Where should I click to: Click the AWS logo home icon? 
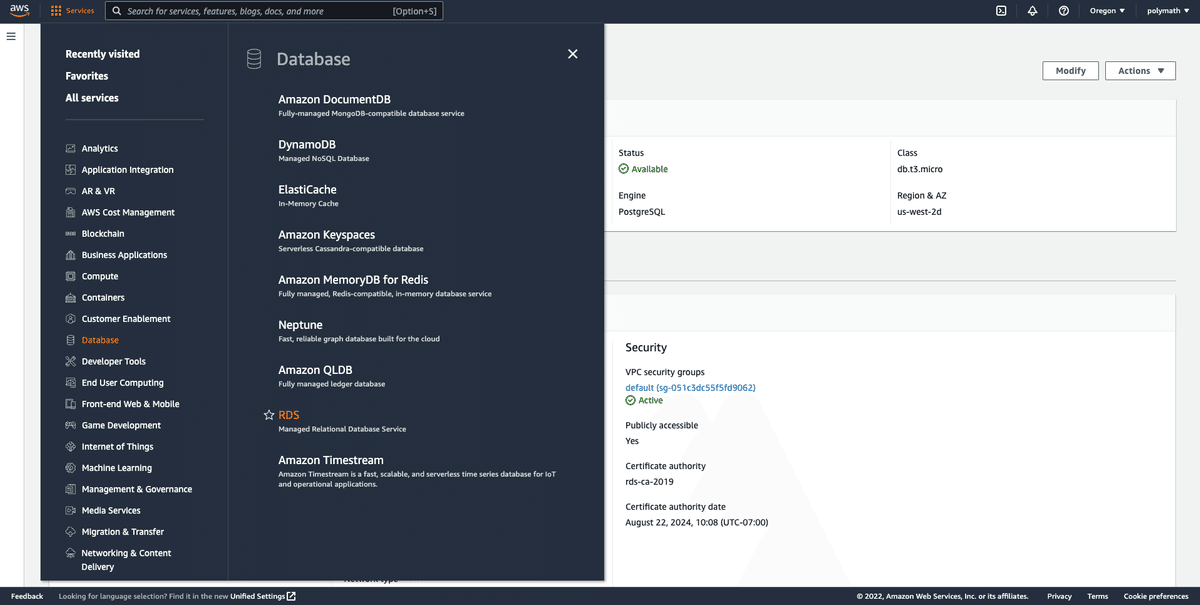click(20, 11)
